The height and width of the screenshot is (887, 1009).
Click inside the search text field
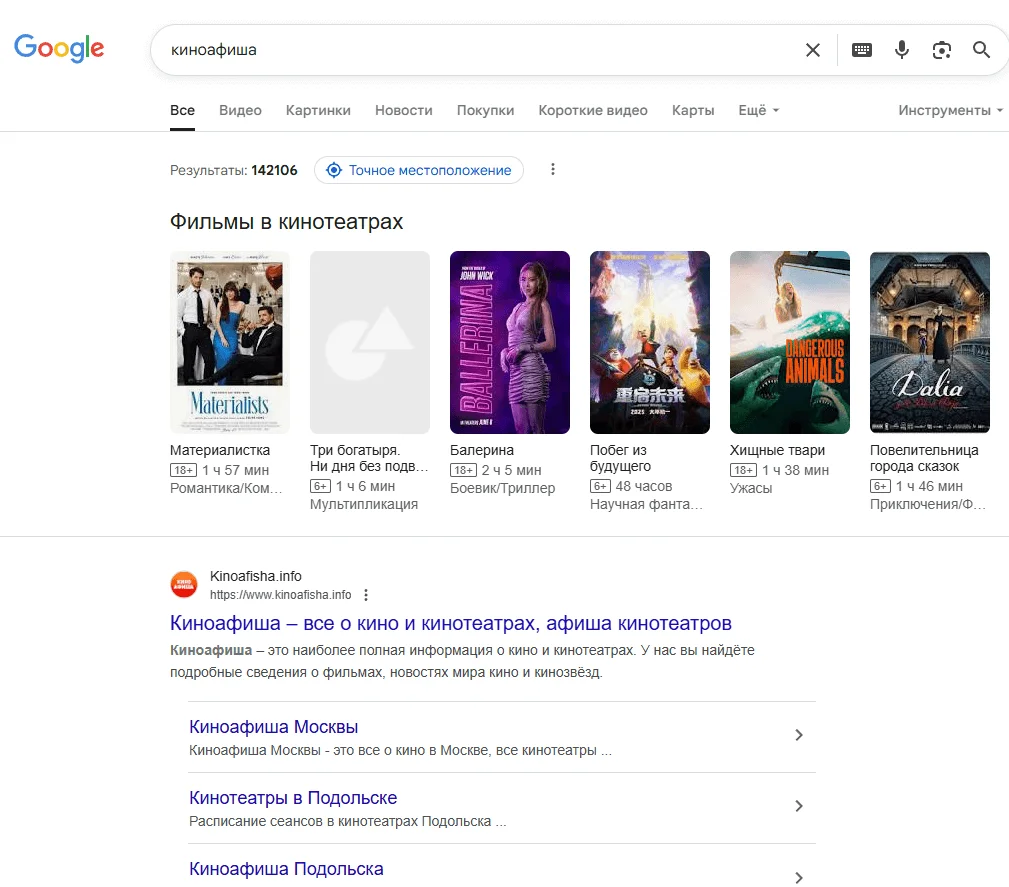pos(480,50)
